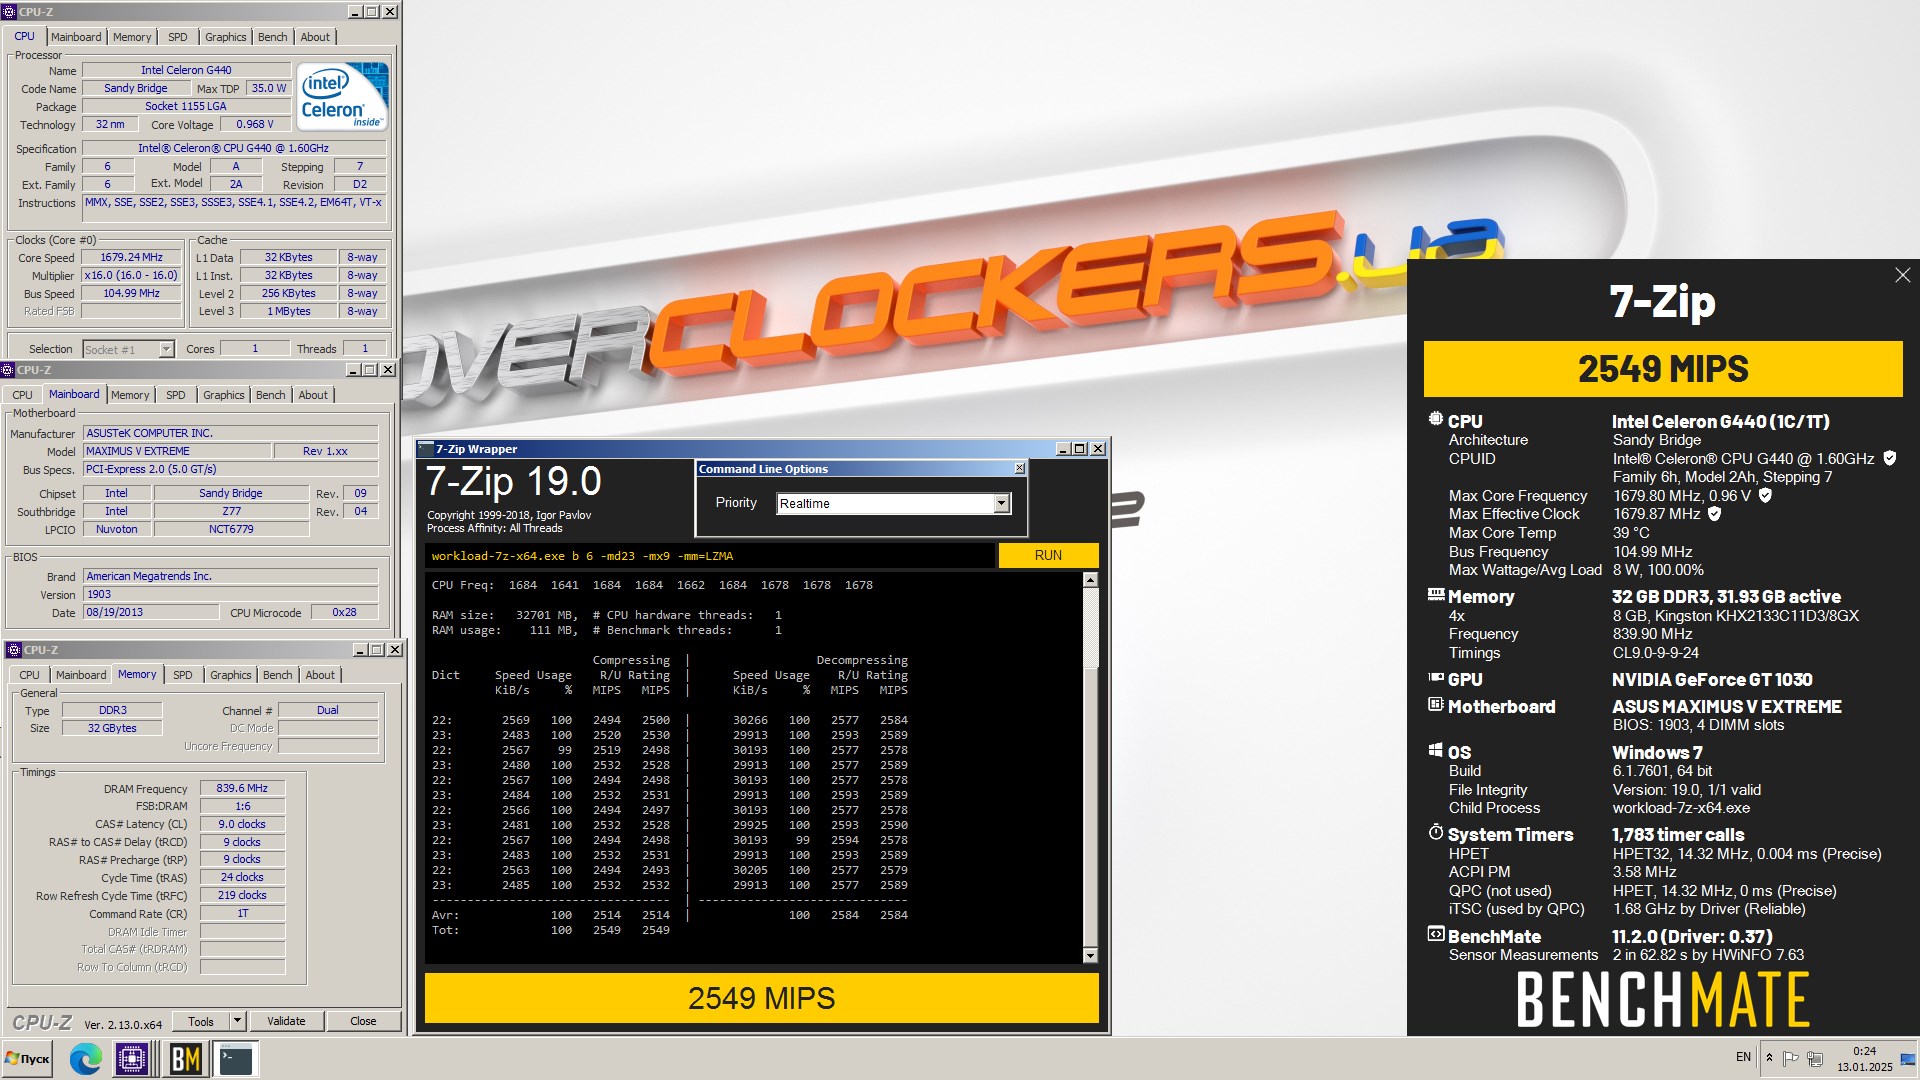Click the stopwatch icon beside System Timers
Screen dimensions: 1920x1080
[x=1436, y=832]
